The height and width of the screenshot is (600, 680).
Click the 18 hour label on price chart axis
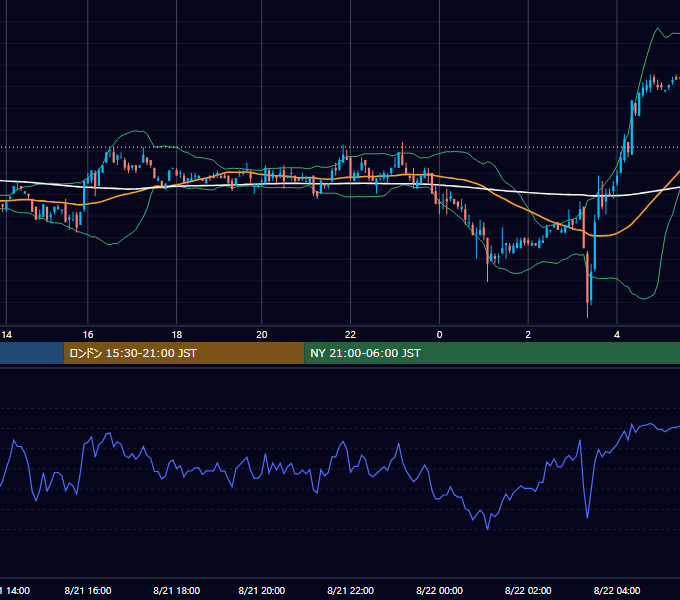(x=177, y=335)
